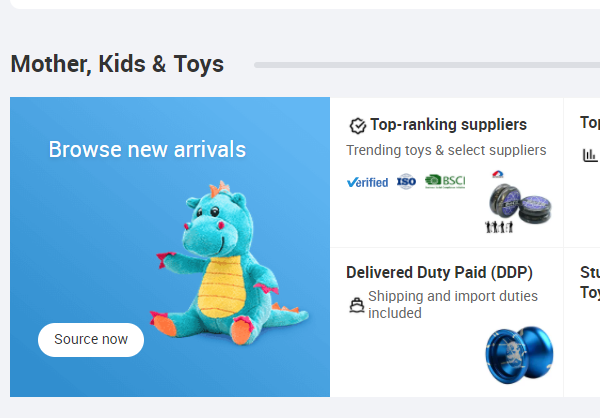Image resolution: width=600 pixels, height=418 pixels.
Task: Click the top-ranking checkmark badge icon
Action: (x=357, y=126)
